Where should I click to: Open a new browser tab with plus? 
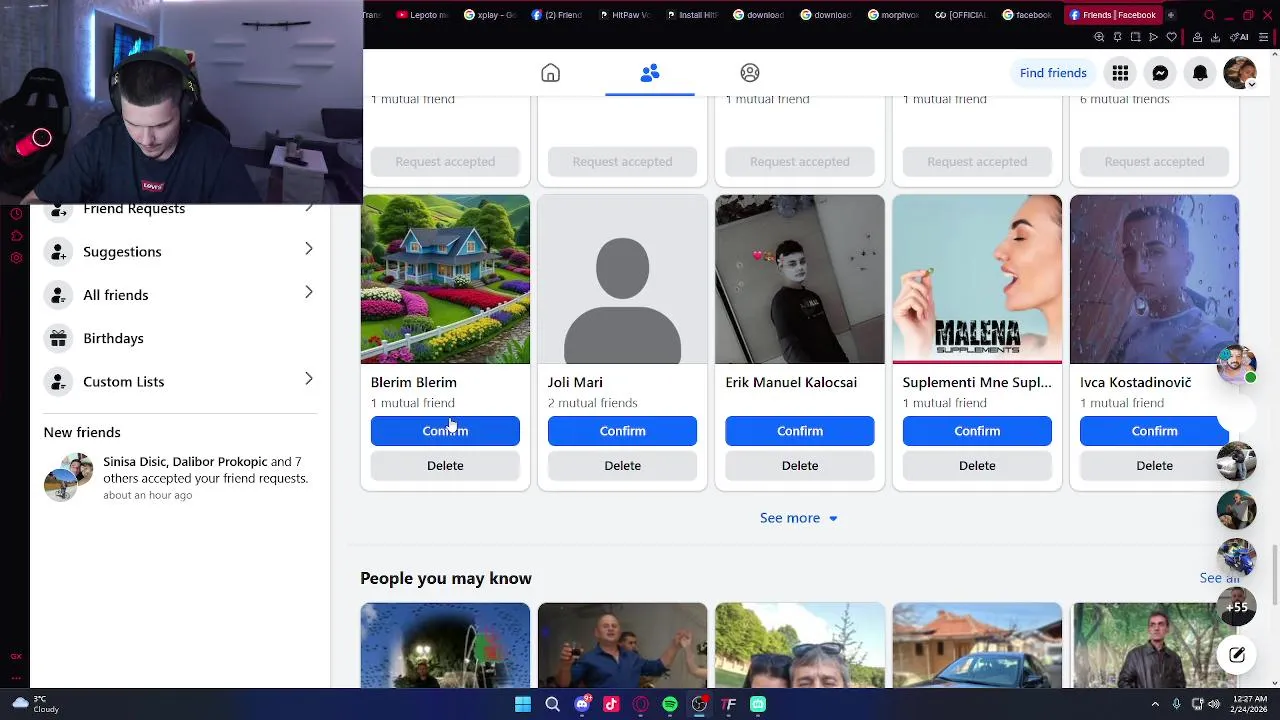pyautogui.click(x=1171, y=15)
